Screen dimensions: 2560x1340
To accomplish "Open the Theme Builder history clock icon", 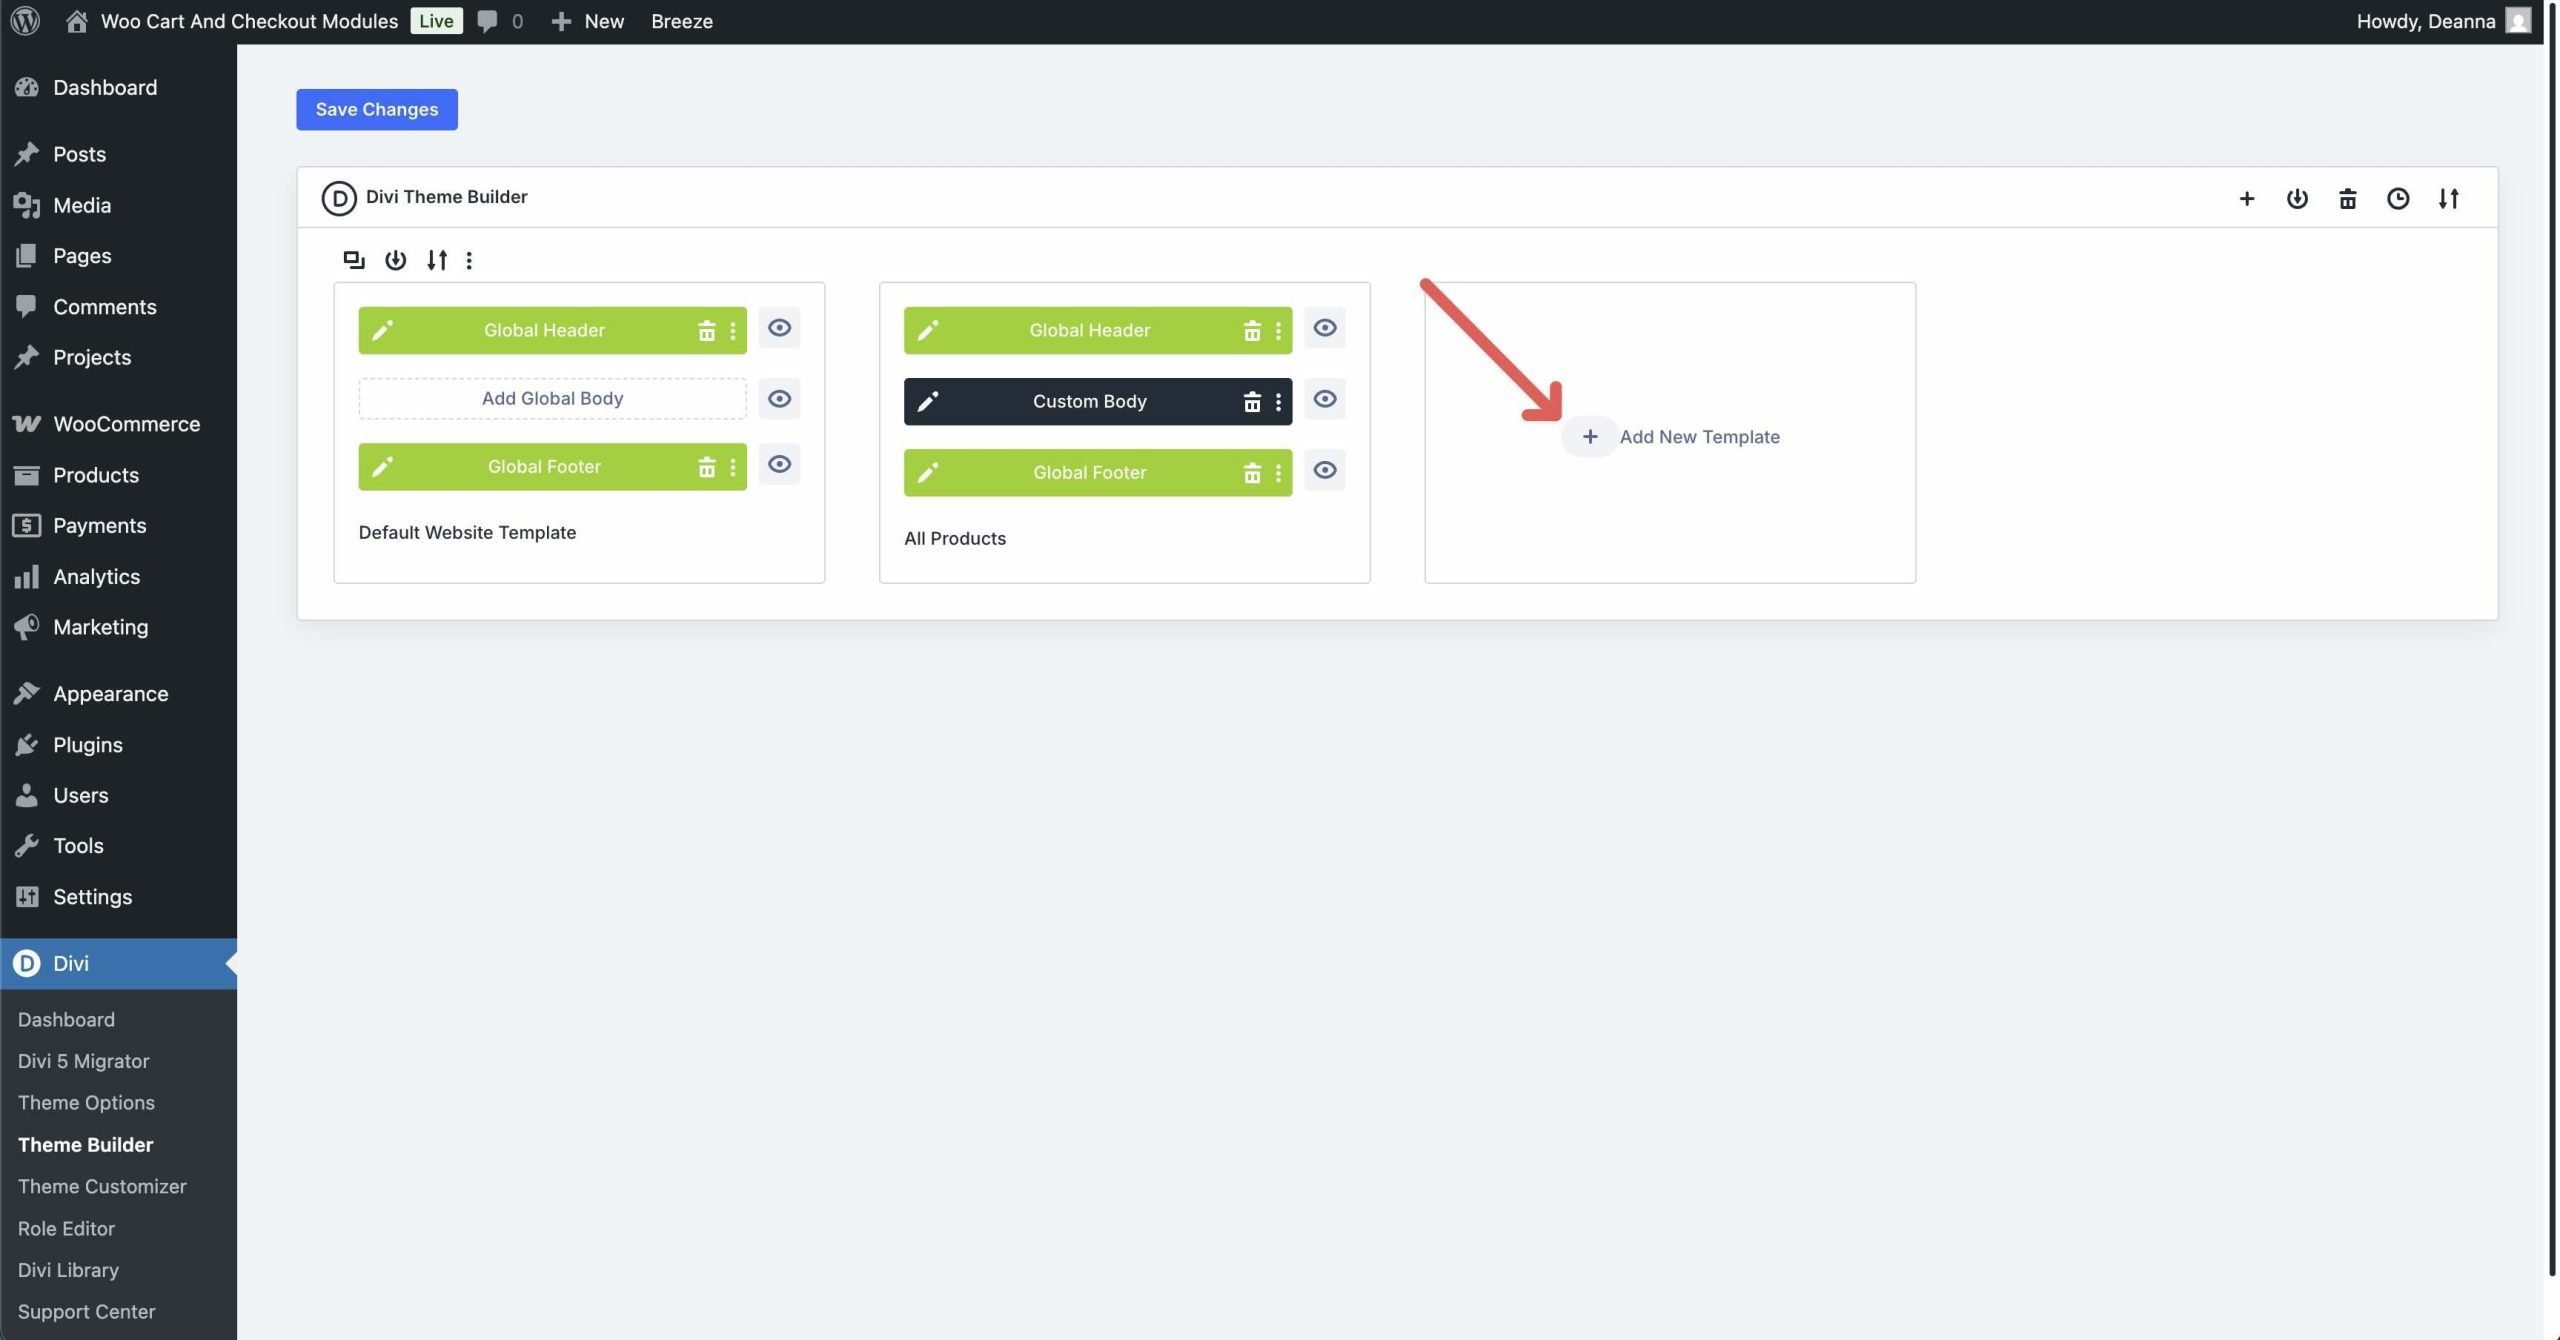I will (2398, 198).
